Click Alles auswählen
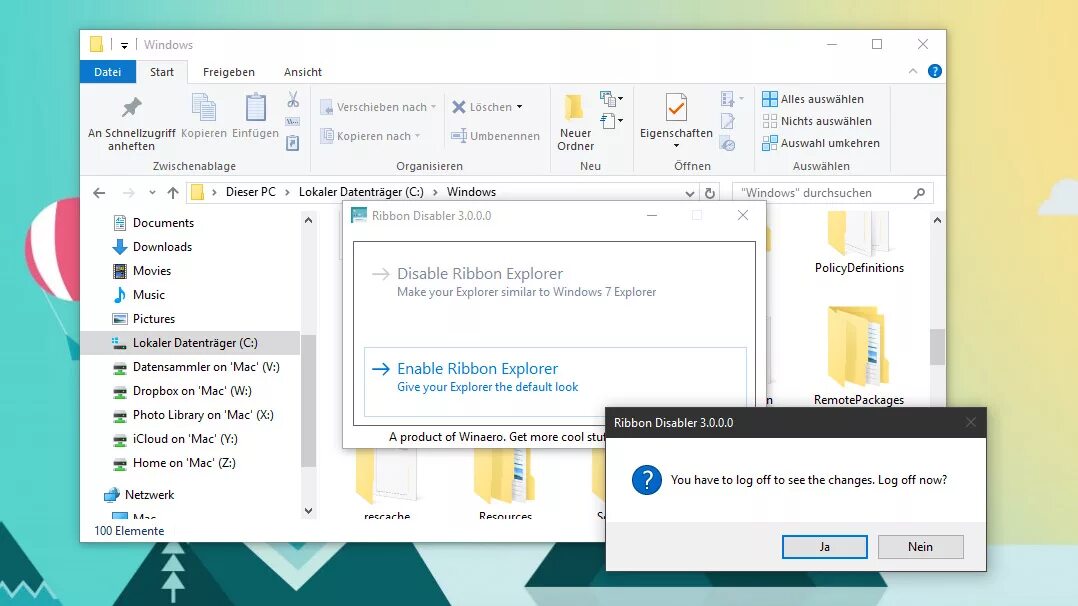Screen dimensions: 1078x606 click(813, 99)
